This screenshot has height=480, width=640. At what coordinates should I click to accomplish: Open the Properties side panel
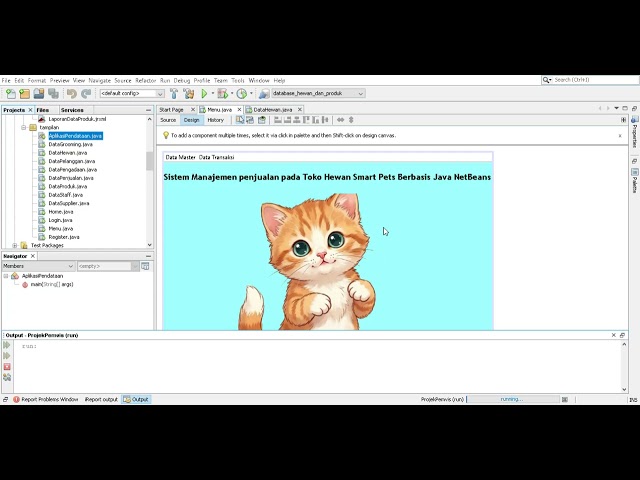coord(635,132)
